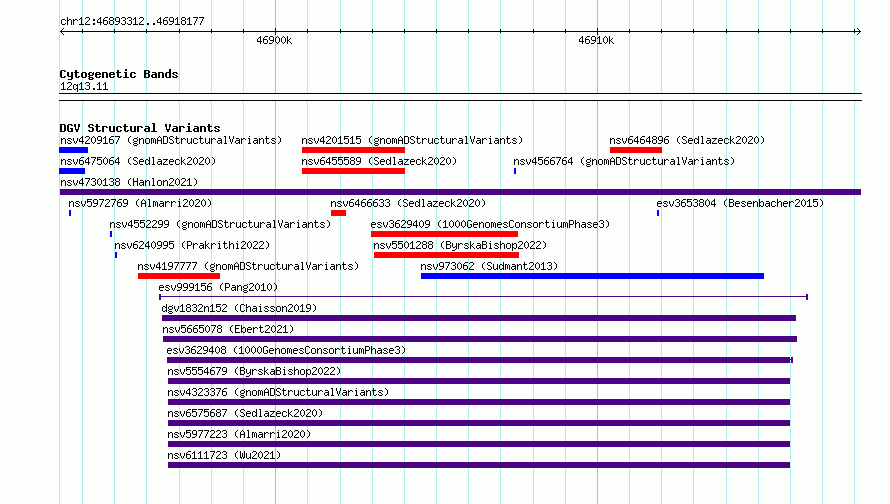890x504 pixels.
Task: Open nsv4197777 gnomAD variant label
Action: coord(248,266)
